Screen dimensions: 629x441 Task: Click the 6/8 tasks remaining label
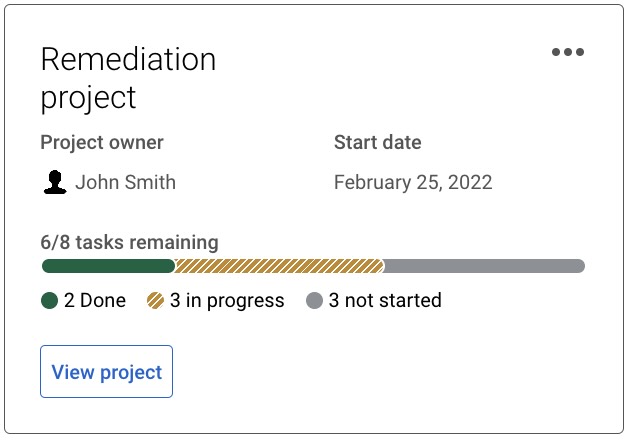pyautogui.click(x=129, y=242)
